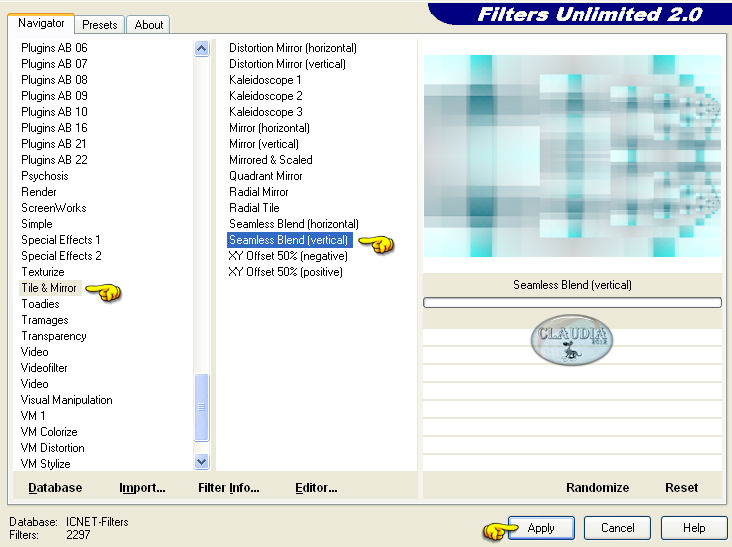Choose XY Offset 50% (positive) filter
The width and height of the screenshot is (732, 547).
pyautogui.click(x=285, y=272)
